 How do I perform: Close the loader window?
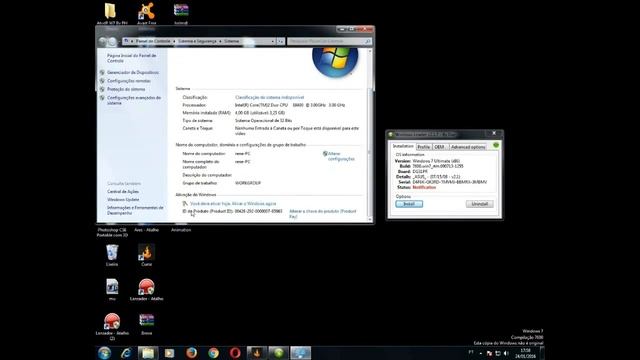(x=494, y=133)
